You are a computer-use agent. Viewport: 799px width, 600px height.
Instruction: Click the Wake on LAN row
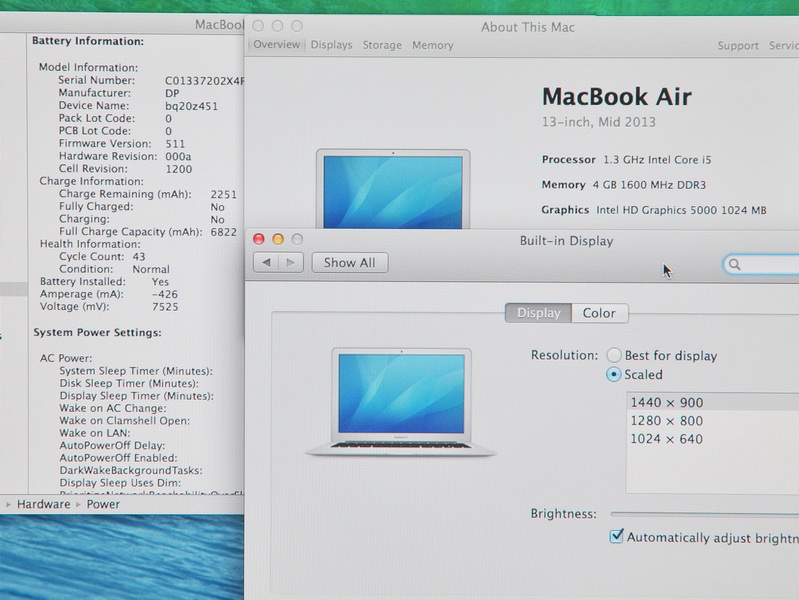[95, 433]
